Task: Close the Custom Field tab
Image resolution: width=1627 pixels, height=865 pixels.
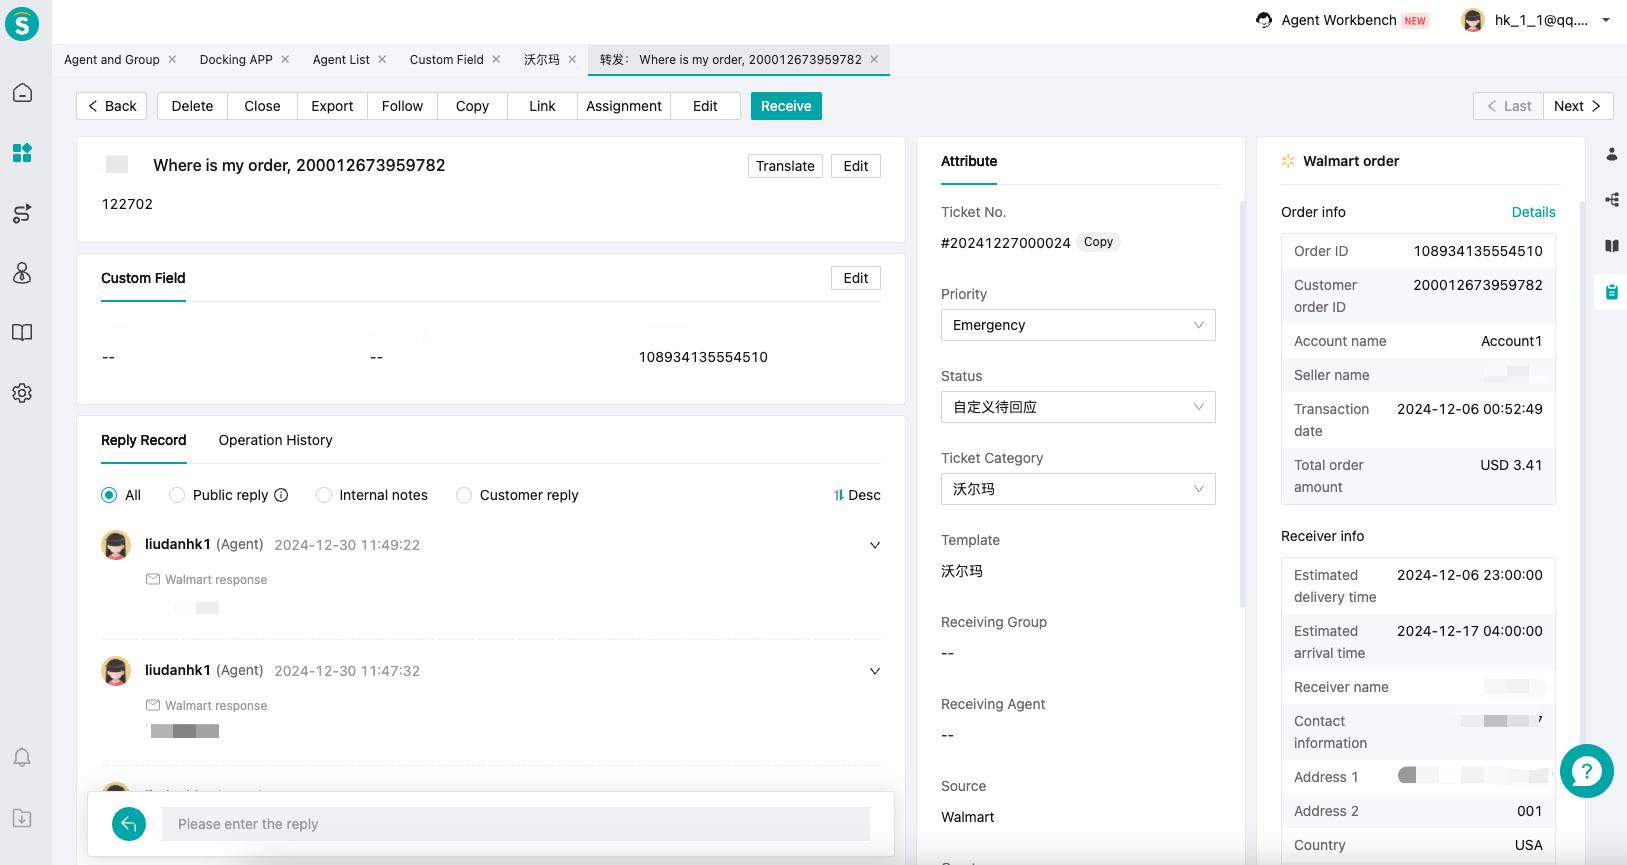Action: point(496,59)
